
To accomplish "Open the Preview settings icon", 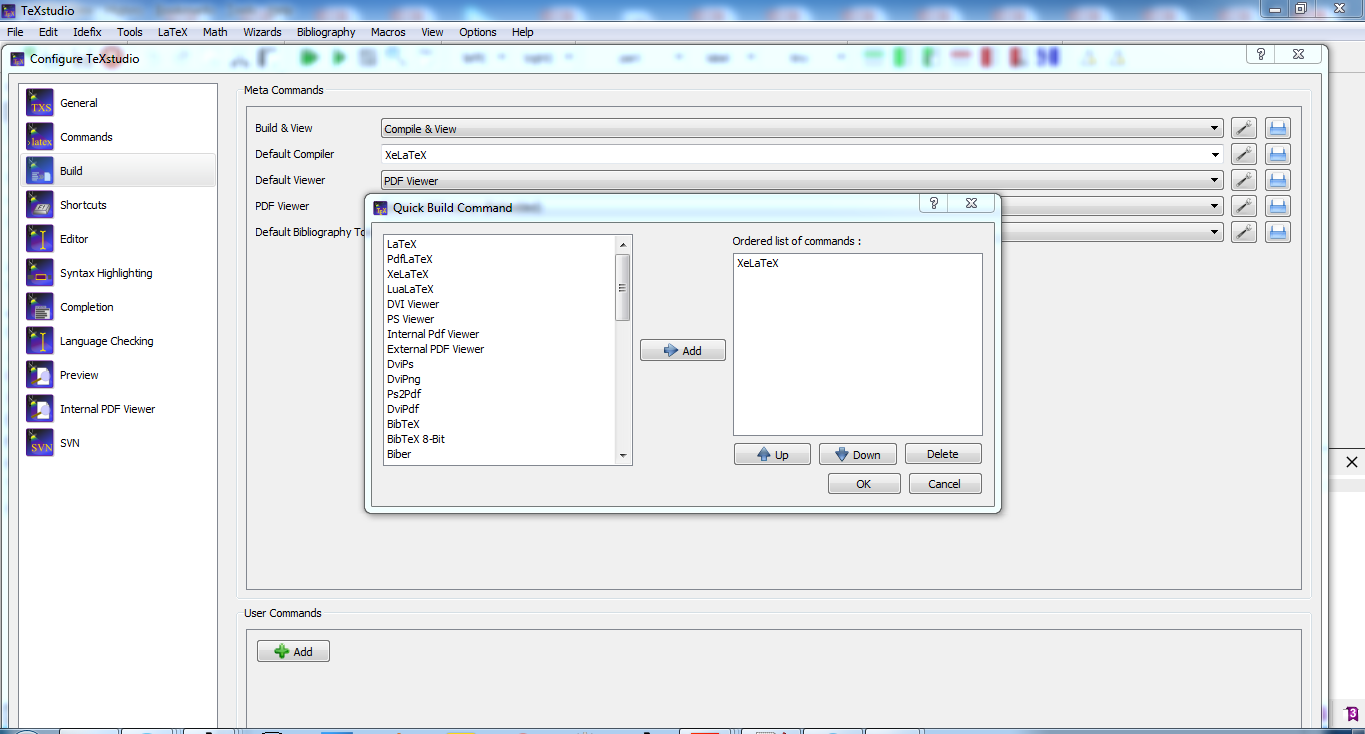I will point(40,375).
